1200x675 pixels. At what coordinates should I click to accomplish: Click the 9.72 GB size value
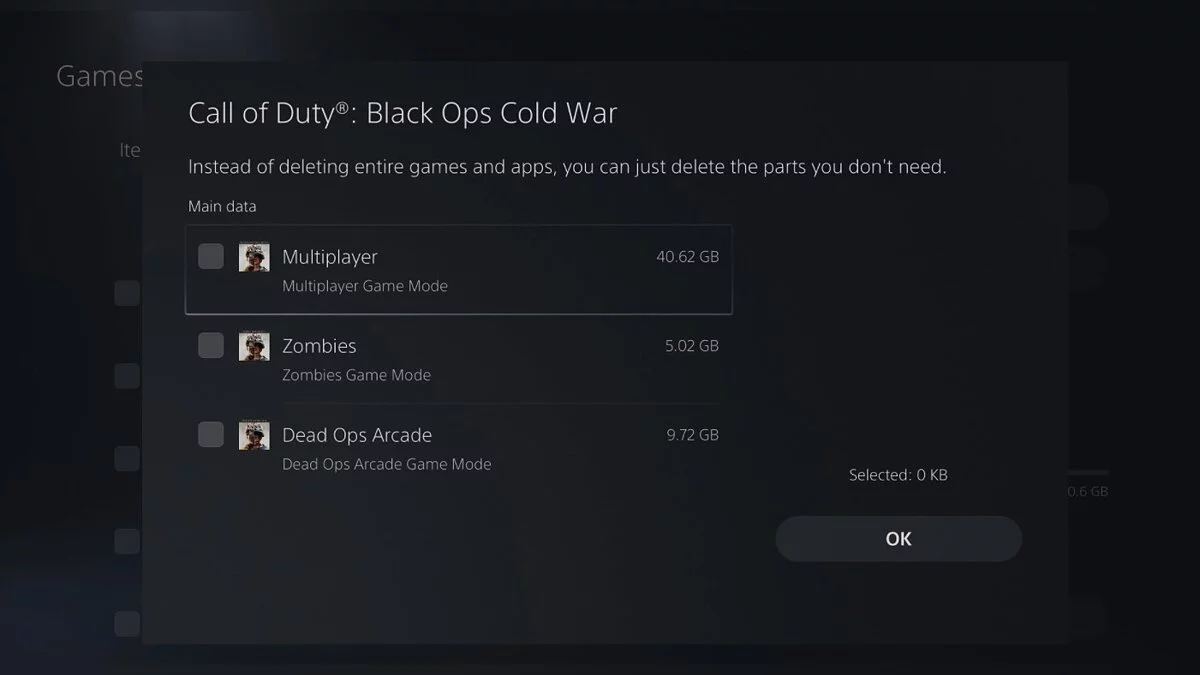click(x=692, y=435)
